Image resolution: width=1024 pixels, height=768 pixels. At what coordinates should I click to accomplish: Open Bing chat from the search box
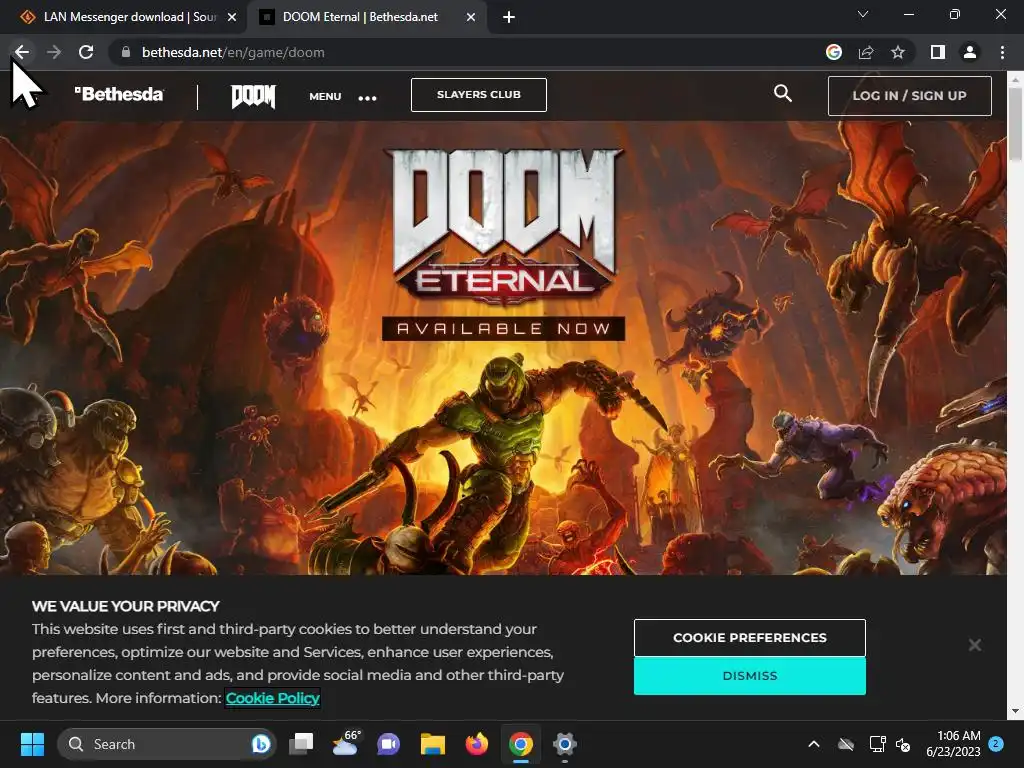click(x=261, y=744)
